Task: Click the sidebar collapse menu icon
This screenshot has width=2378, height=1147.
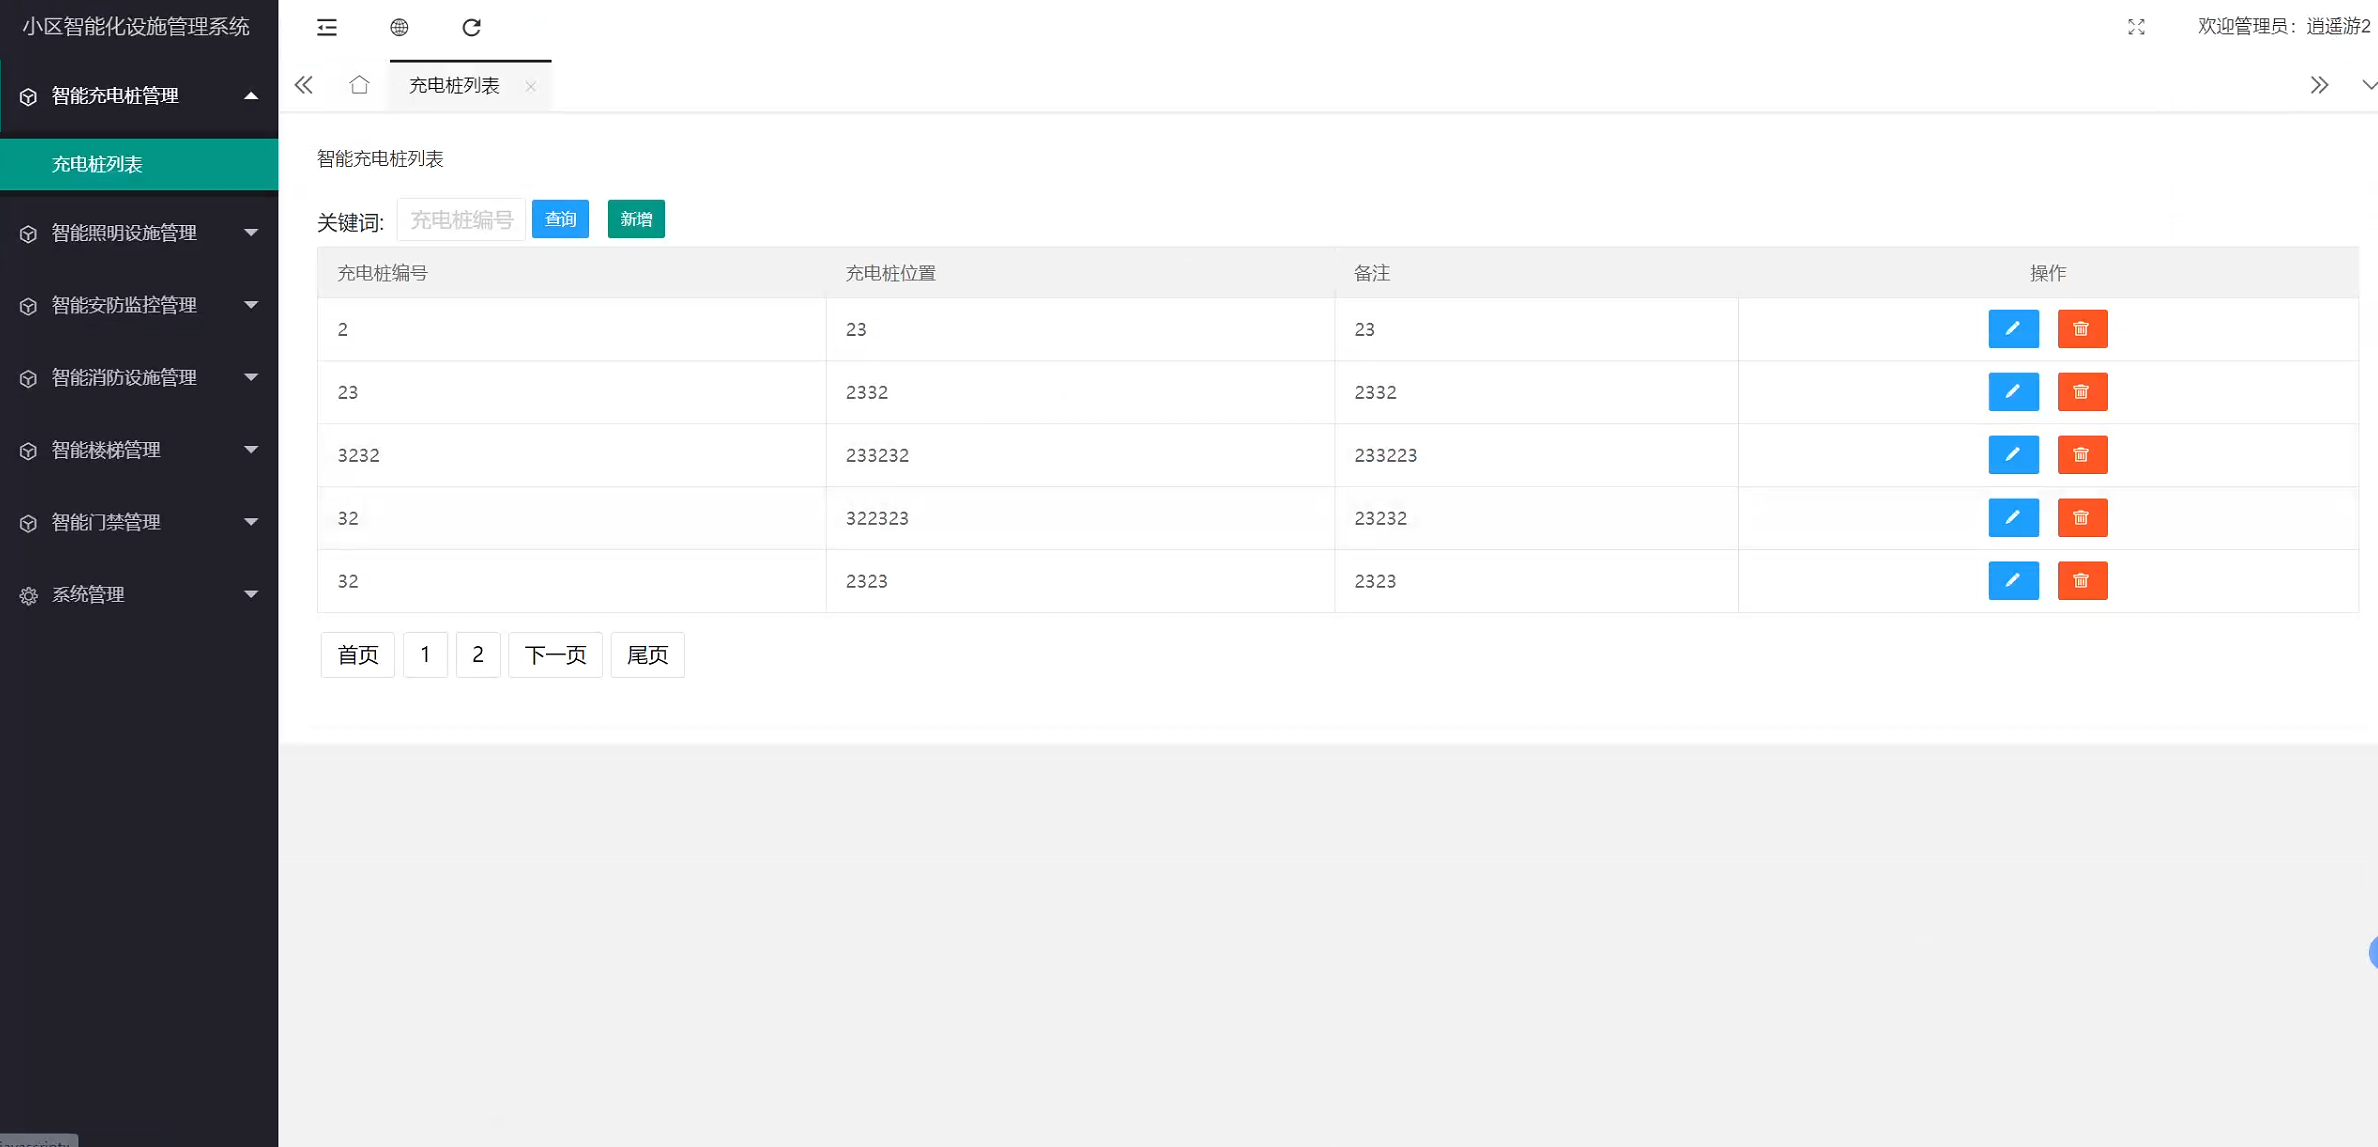Action: [327, 27]
